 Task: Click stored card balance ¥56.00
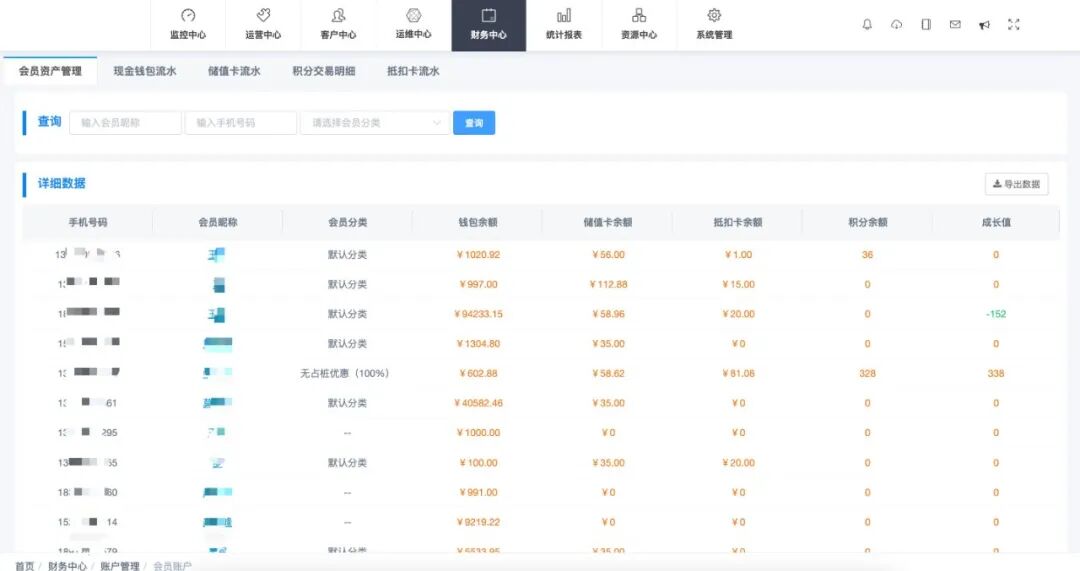(x=608, y=255)
